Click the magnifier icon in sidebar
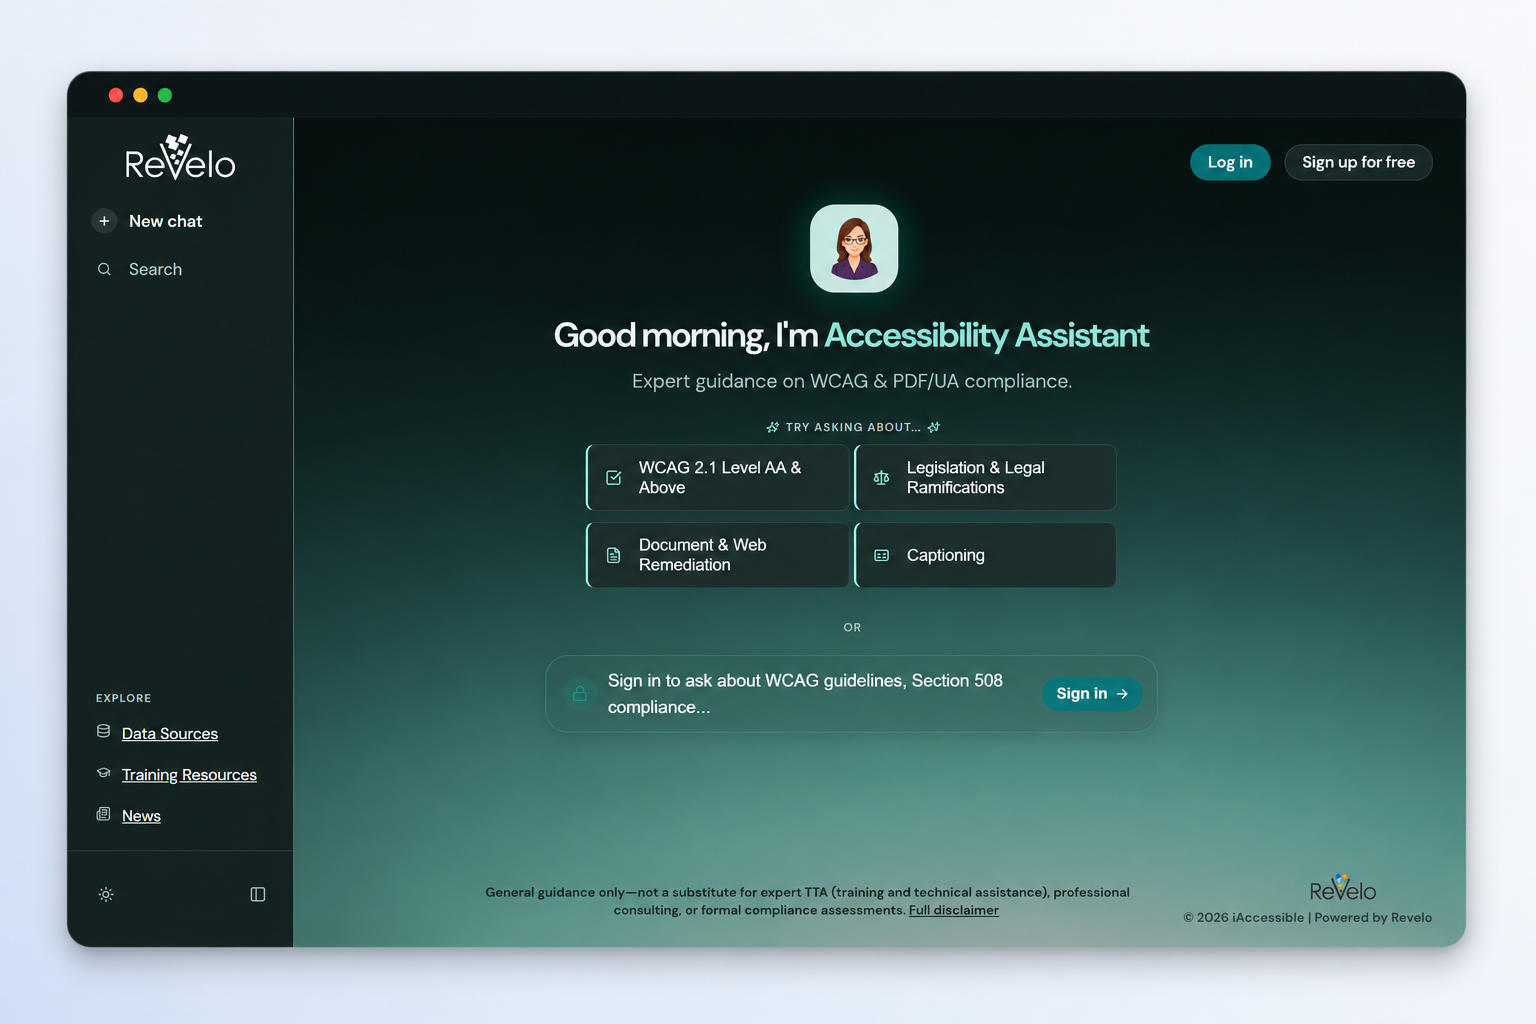Image resolution: width=1536 pixels, height=1024 pixels. coord(104,269)
